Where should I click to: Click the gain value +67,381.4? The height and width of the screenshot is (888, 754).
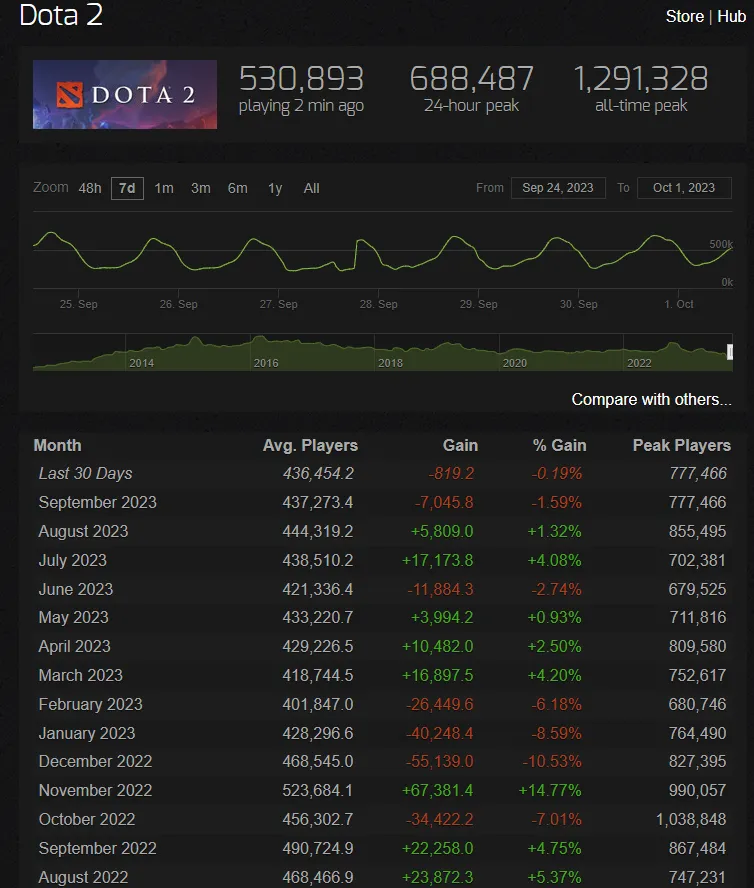tap(437, 790)
